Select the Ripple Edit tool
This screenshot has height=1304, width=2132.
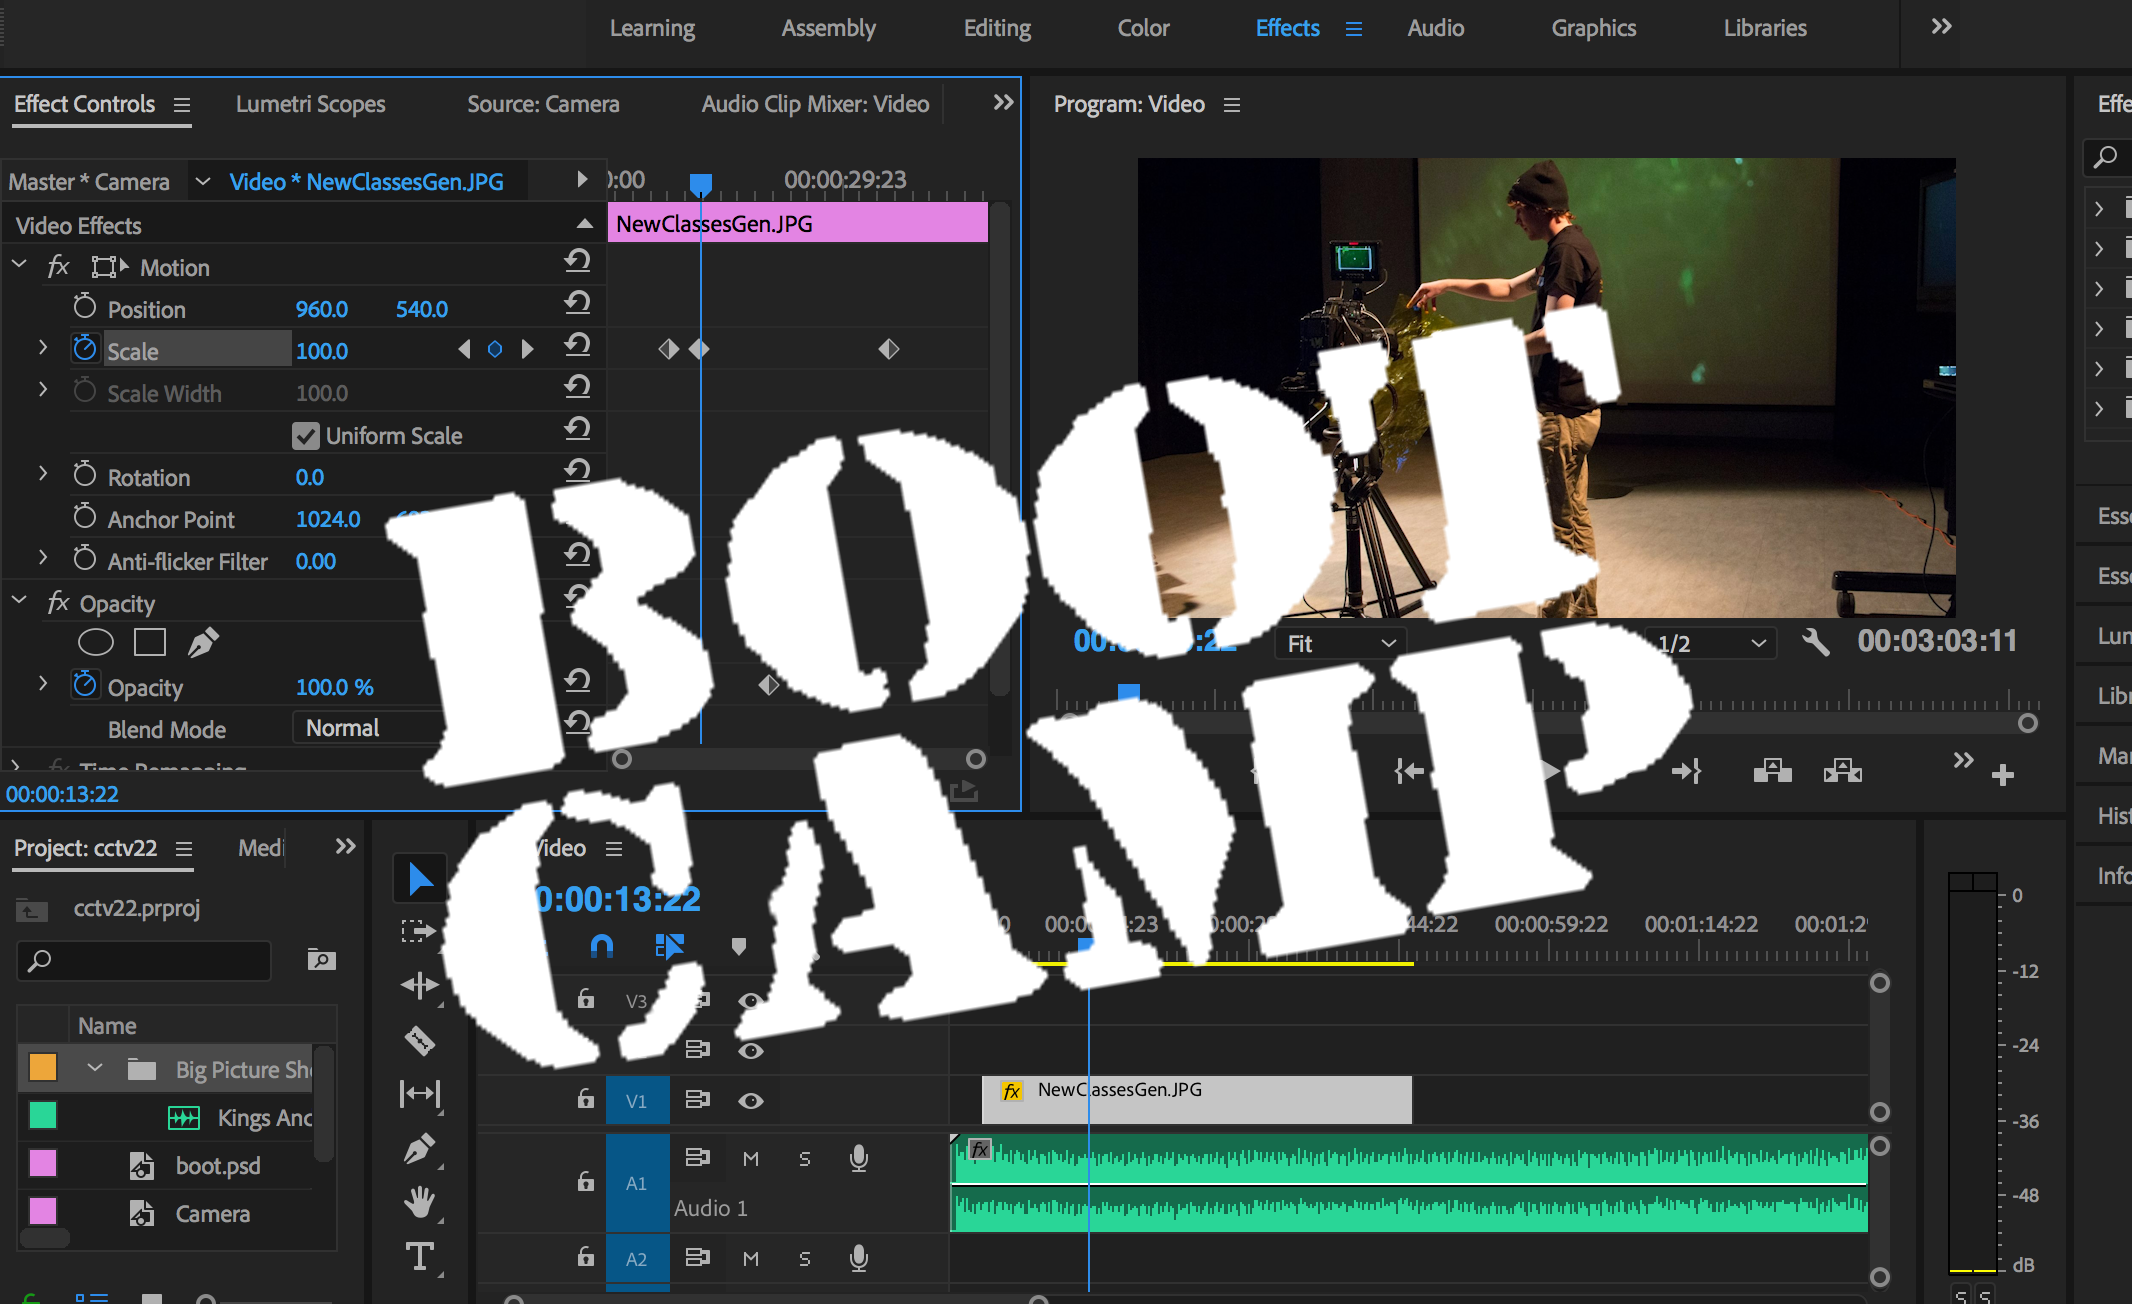(x=419, y=986)
